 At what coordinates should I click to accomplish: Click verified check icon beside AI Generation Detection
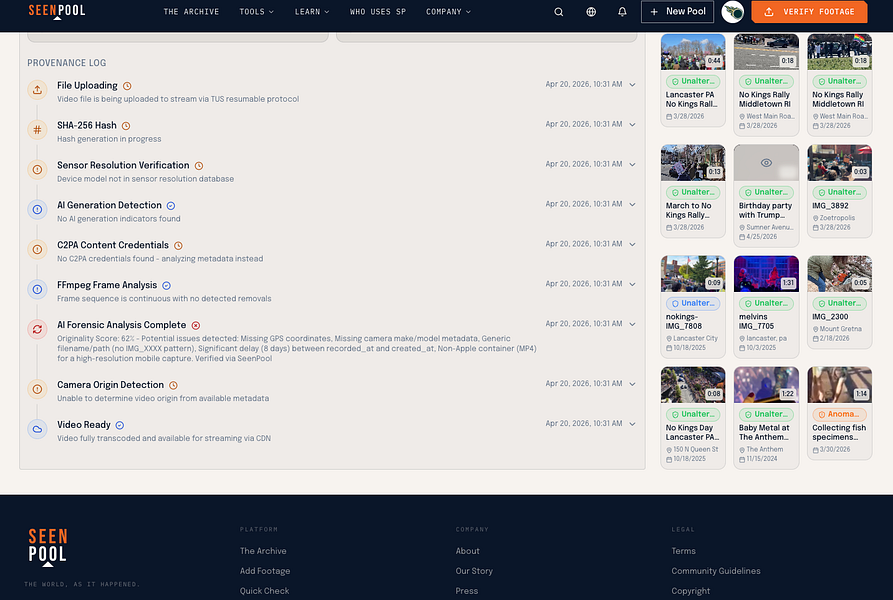tap(171, 206)
